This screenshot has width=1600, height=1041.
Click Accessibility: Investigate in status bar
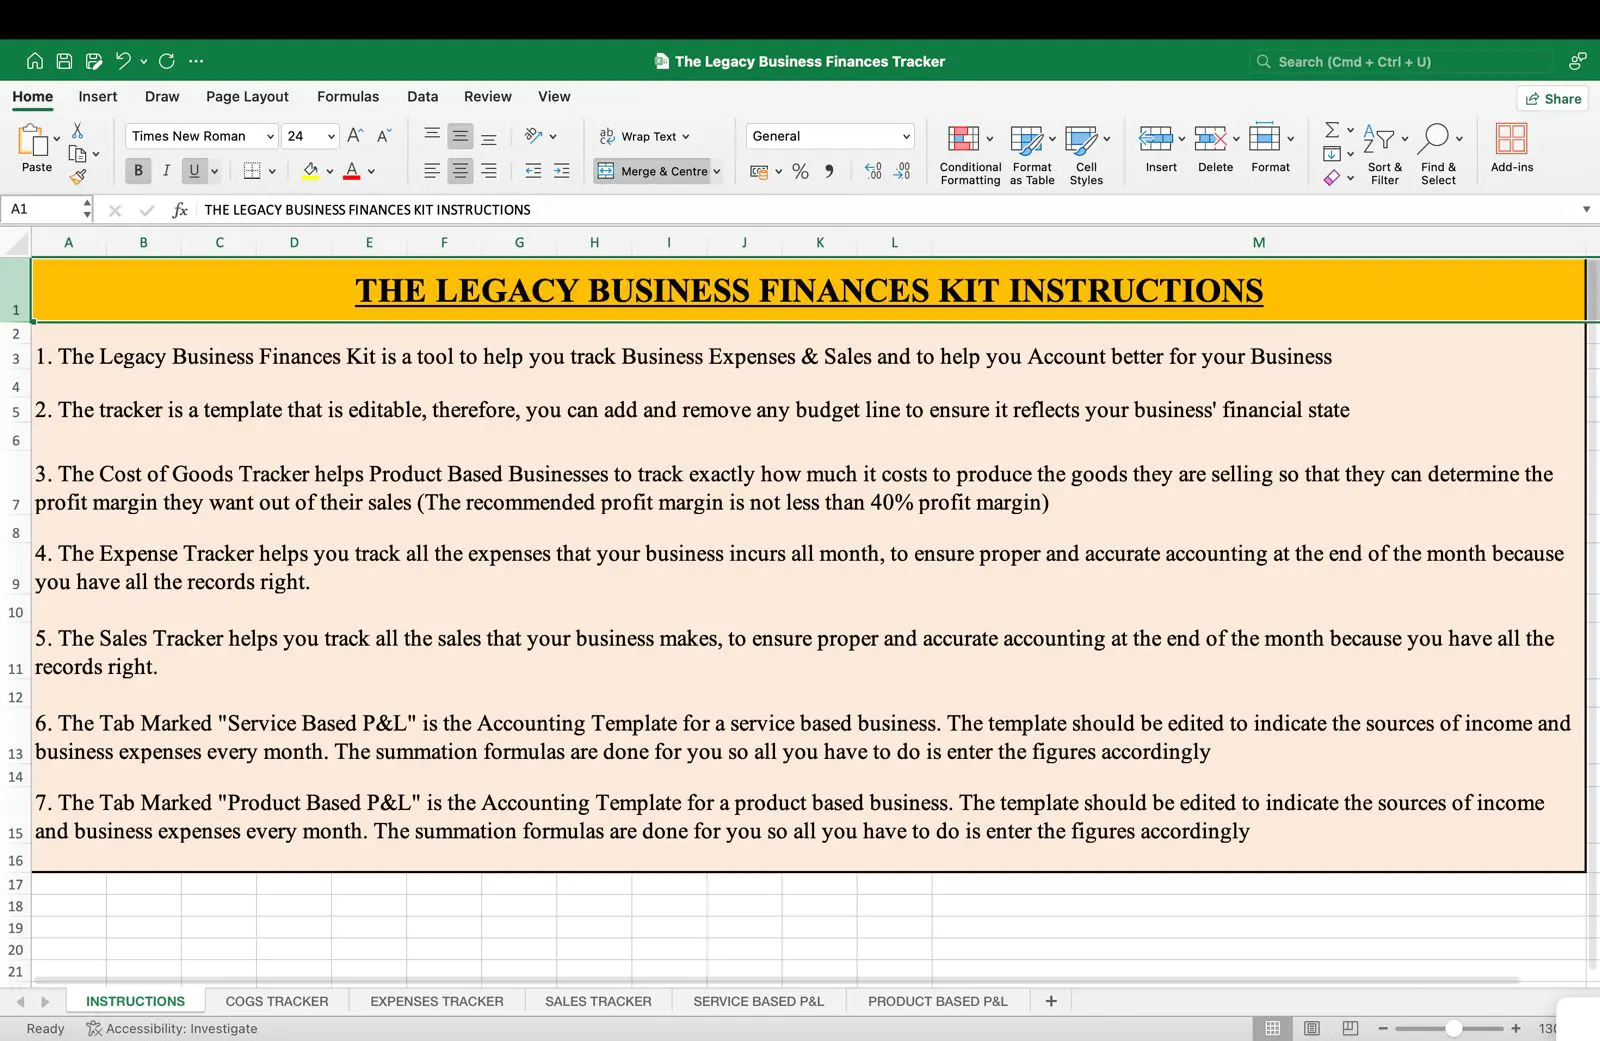(x=172, y=1028)
